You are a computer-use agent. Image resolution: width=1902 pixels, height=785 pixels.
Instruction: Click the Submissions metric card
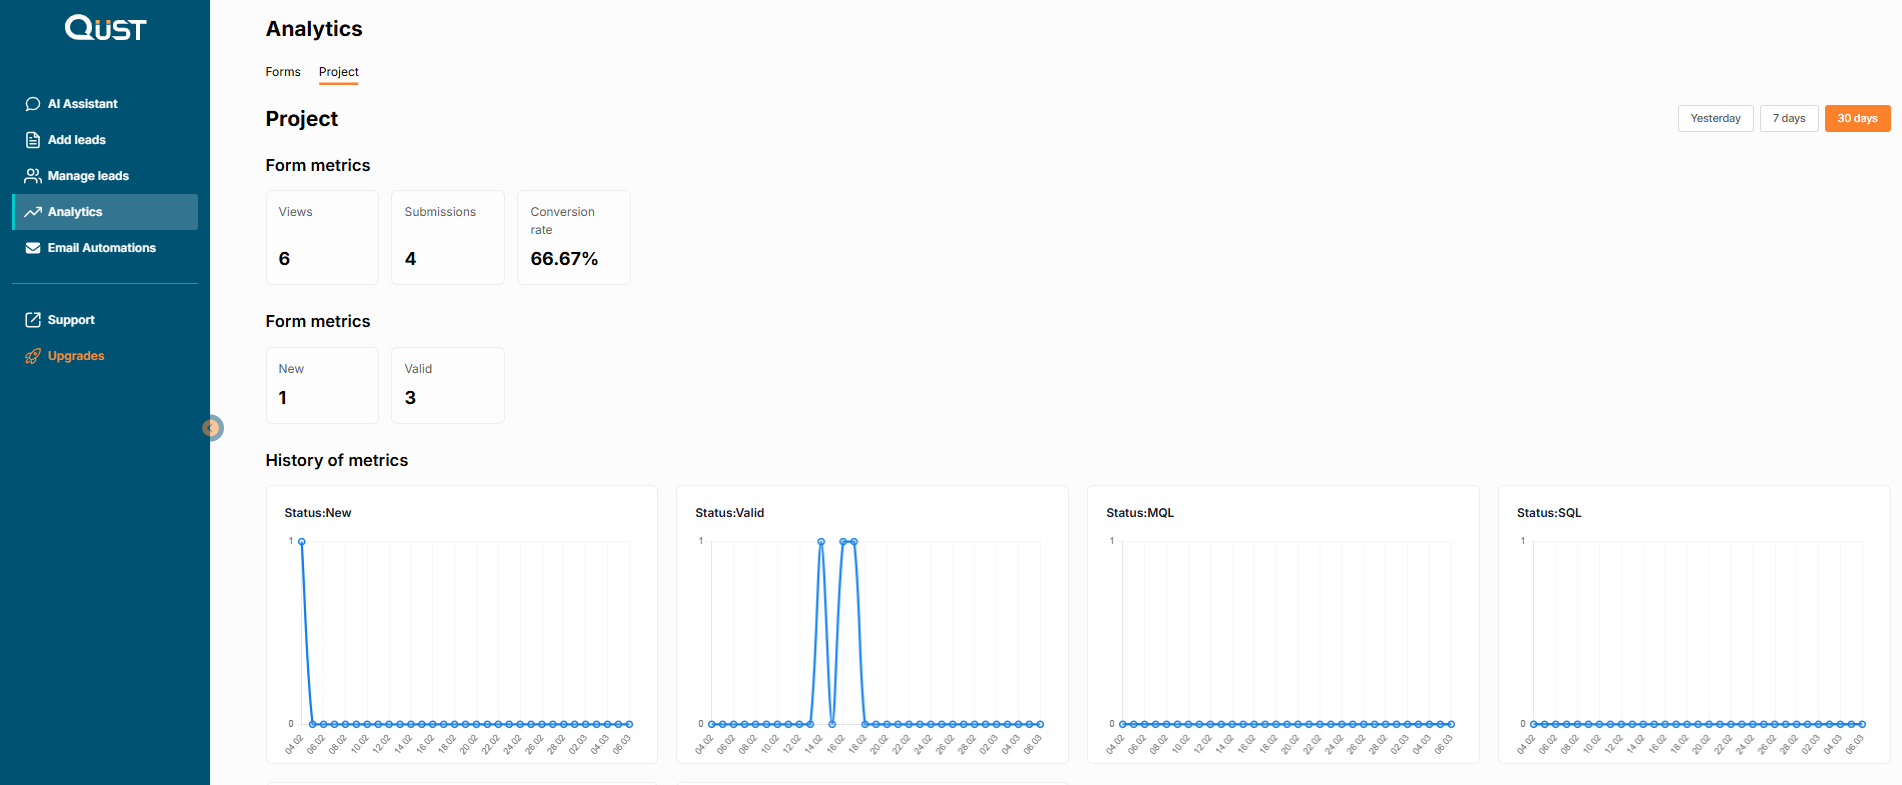tap(448, 238)
